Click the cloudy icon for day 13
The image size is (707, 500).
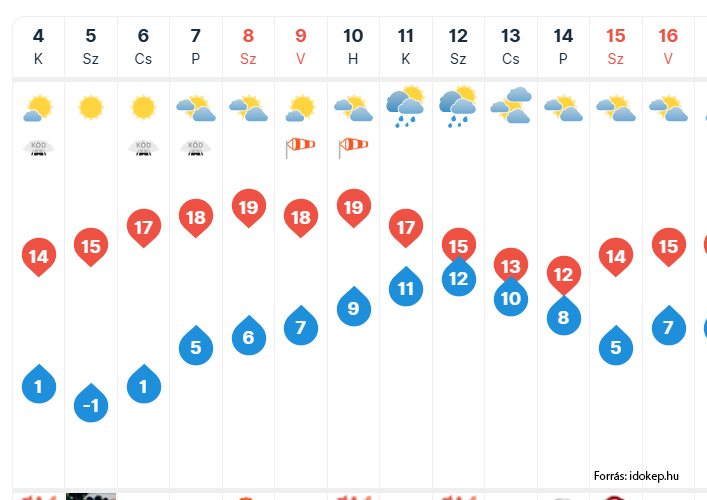[511, 105]
